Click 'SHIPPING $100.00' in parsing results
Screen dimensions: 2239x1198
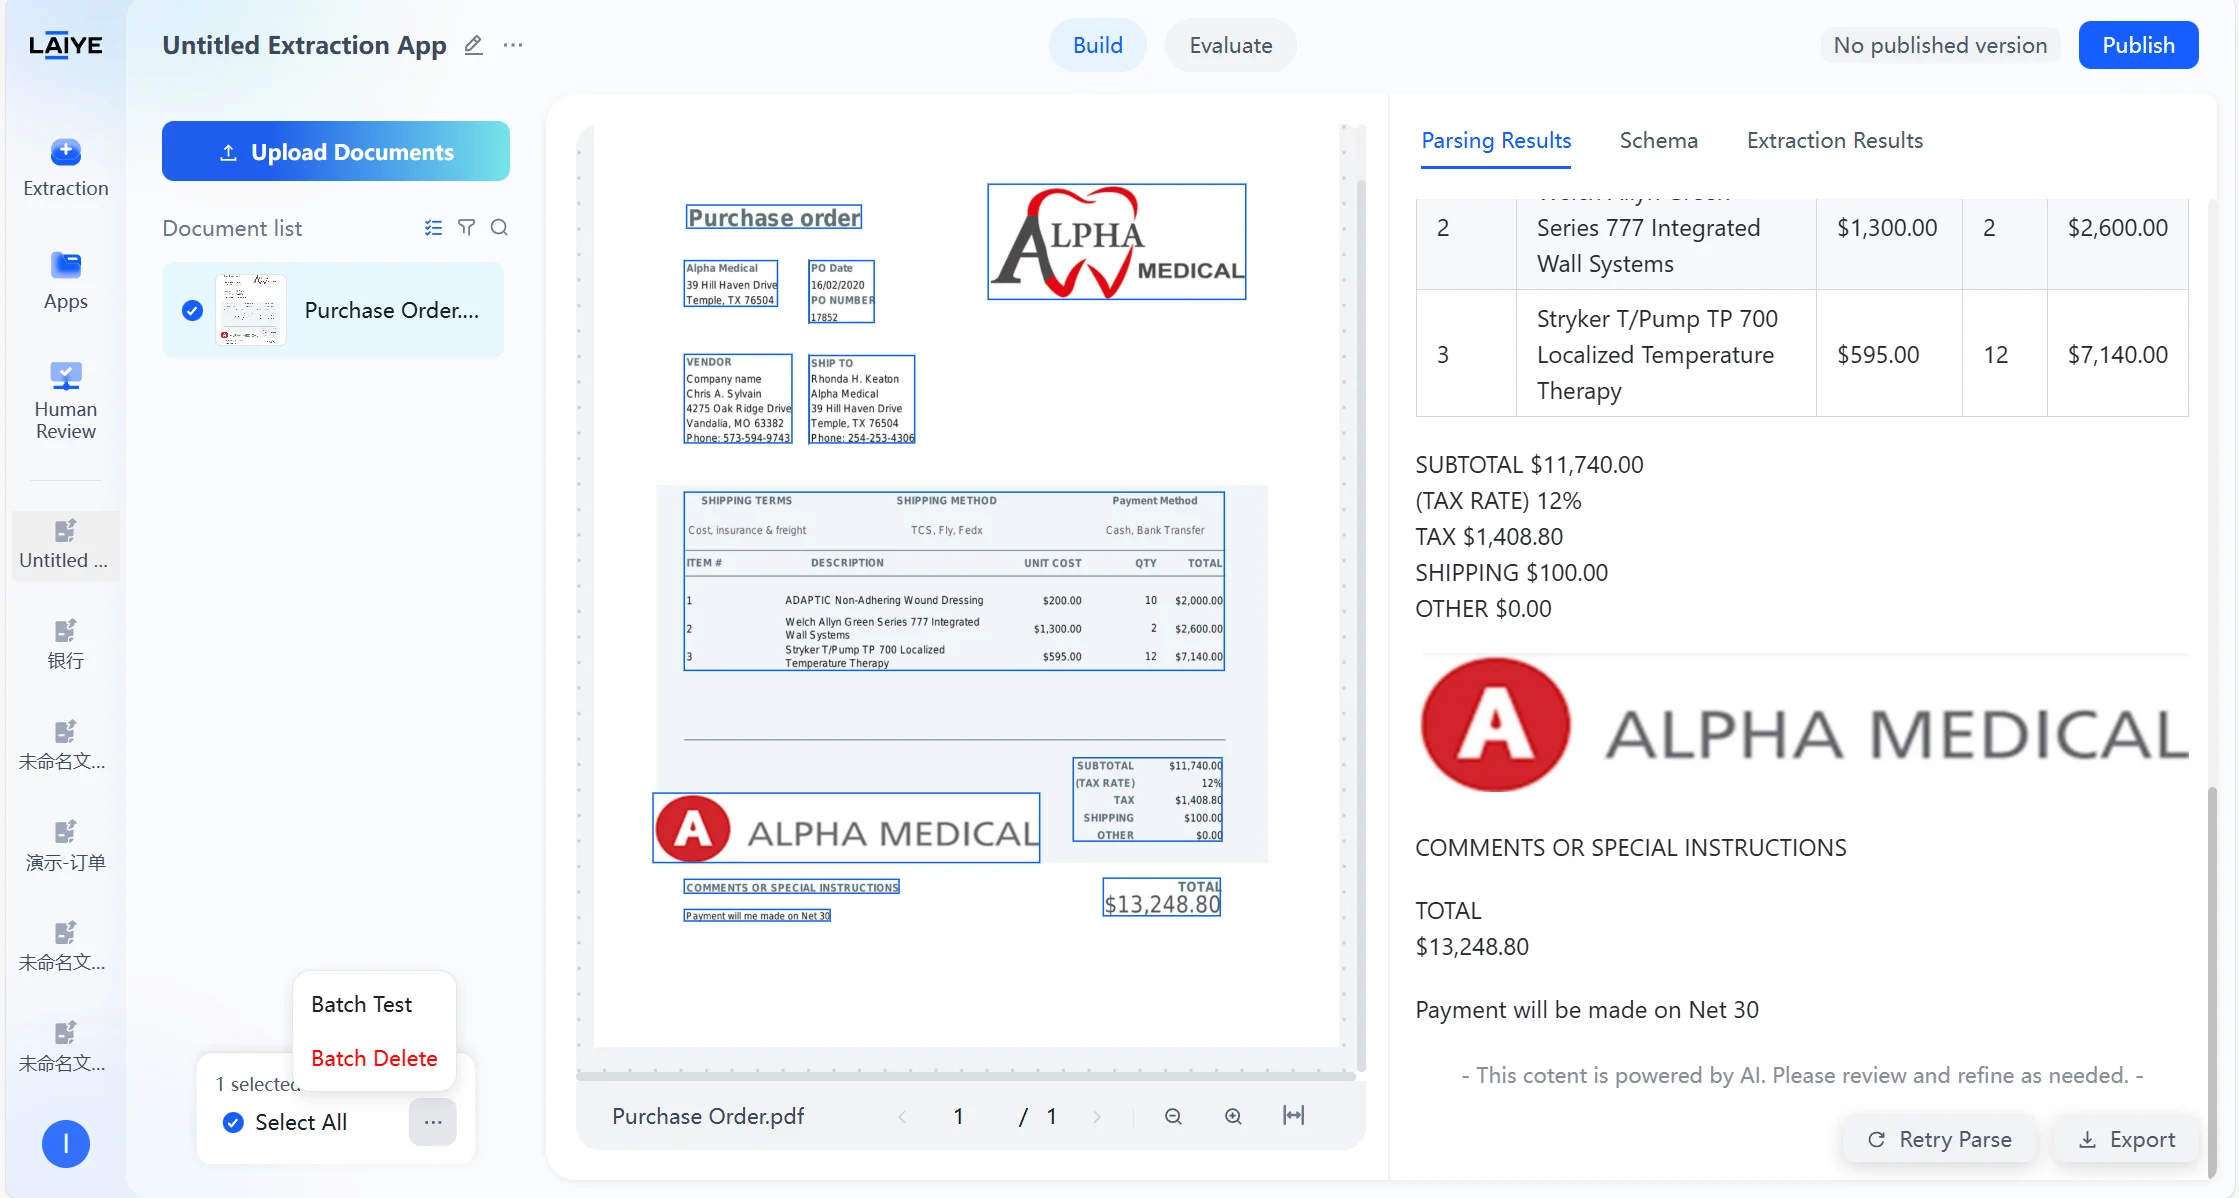1511,573
